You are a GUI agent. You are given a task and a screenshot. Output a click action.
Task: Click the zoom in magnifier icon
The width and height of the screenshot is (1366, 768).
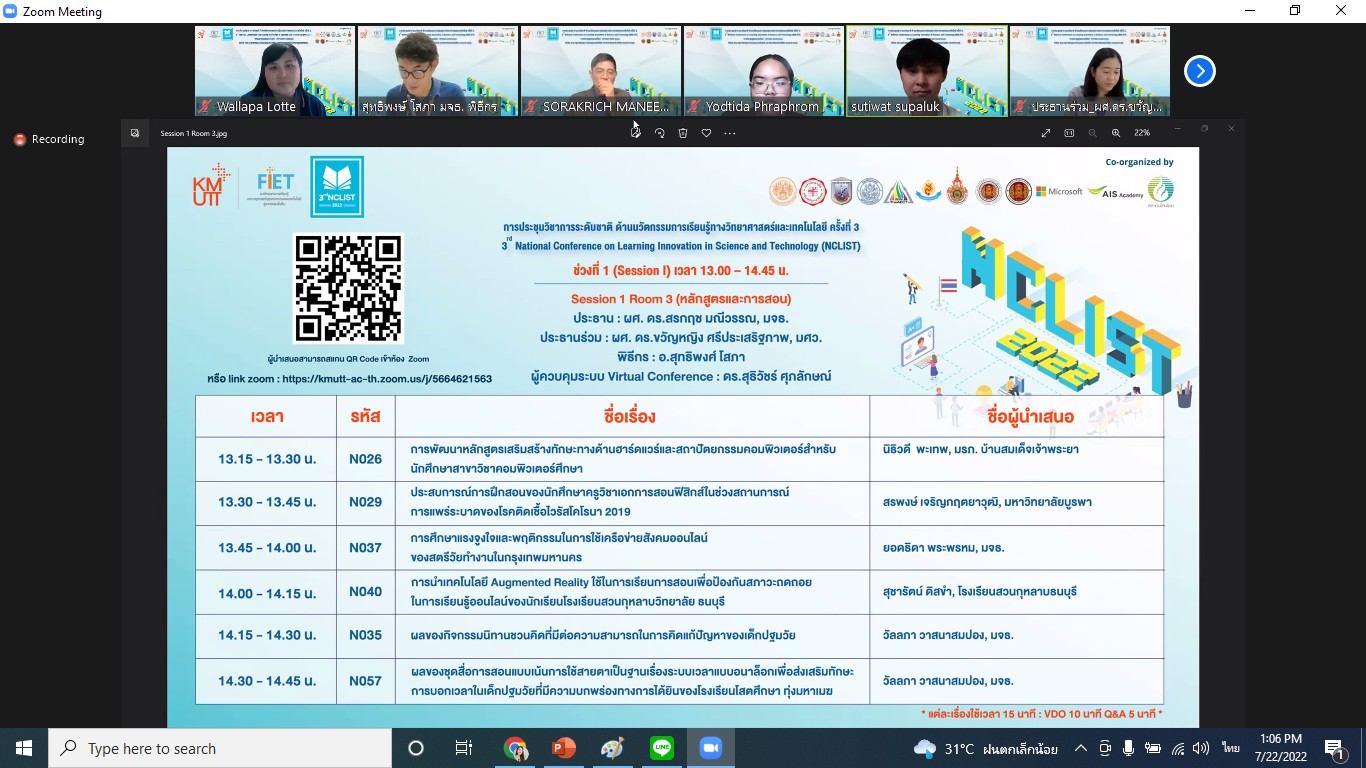tap(1116, 133)
